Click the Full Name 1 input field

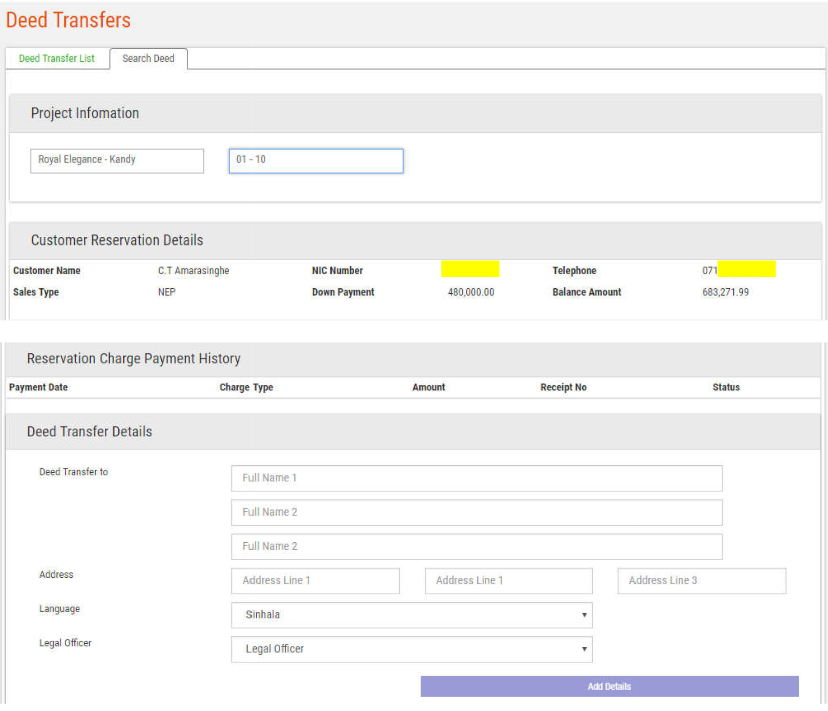coord(476,478)
